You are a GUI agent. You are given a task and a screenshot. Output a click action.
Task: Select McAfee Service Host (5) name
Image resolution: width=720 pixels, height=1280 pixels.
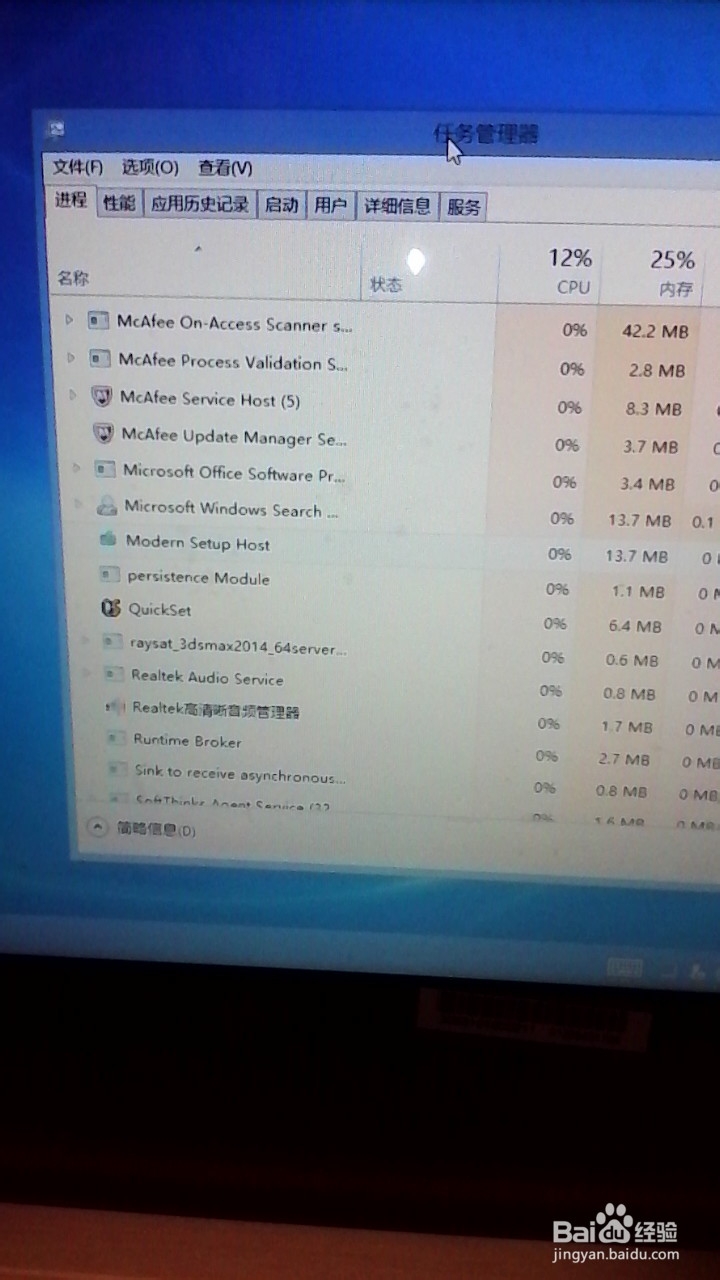click(x=210, y=399)
